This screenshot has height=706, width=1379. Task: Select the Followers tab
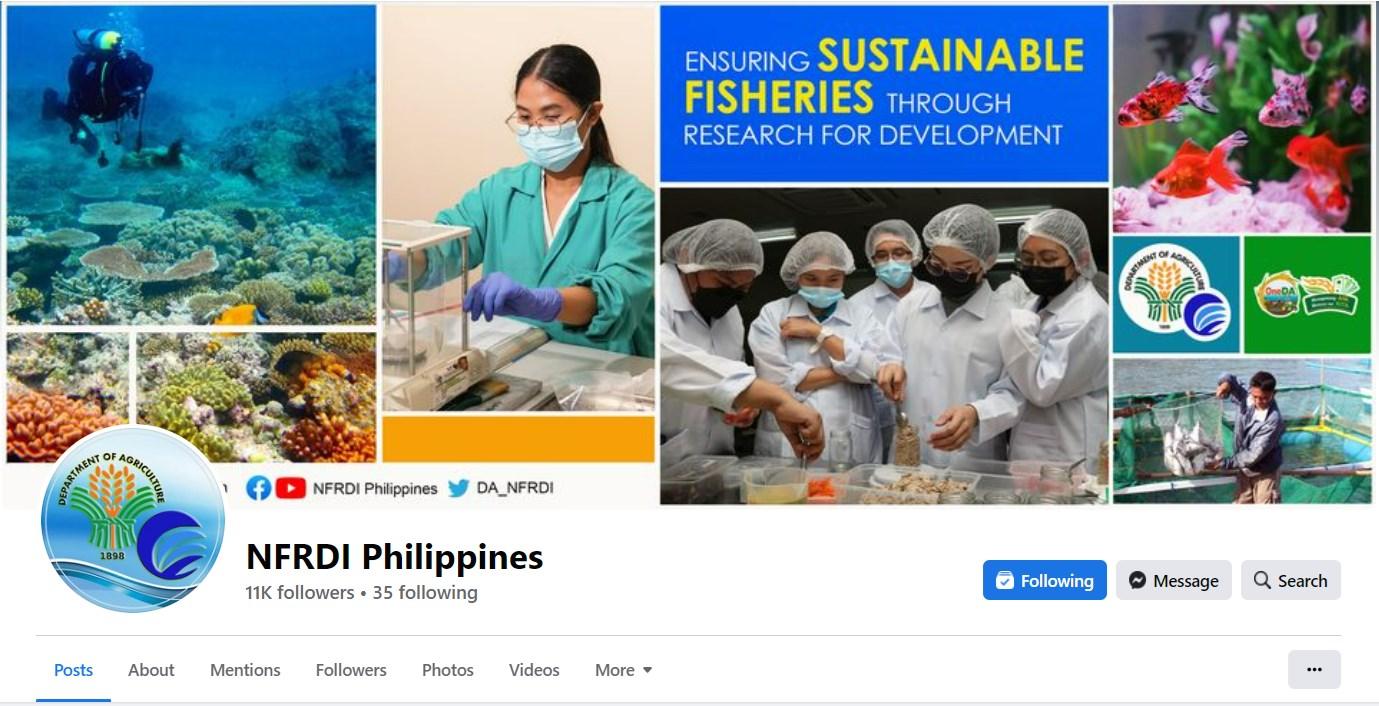[x=351, y=670]
